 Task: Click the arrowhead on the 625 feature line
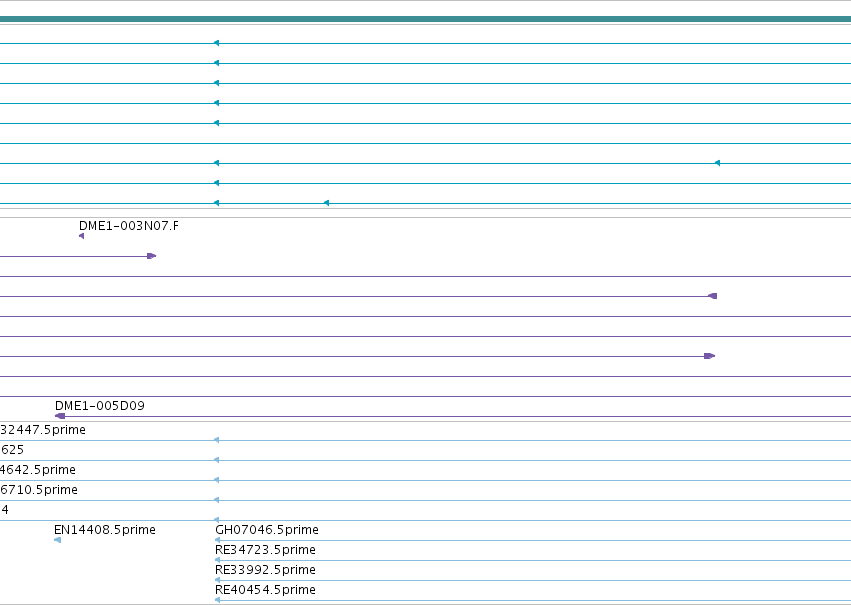pyautogui.click(x=217, y=460)
